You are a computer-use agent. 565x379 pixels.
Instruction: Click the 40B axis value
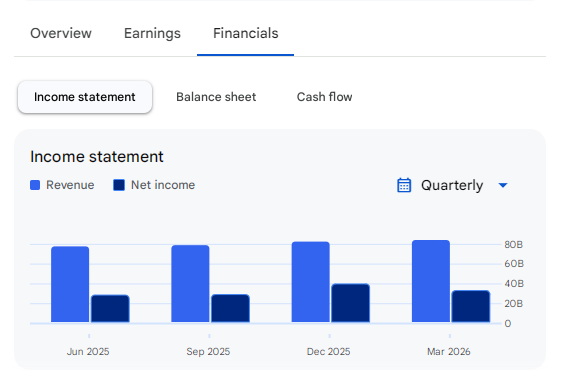click(514, 284)
